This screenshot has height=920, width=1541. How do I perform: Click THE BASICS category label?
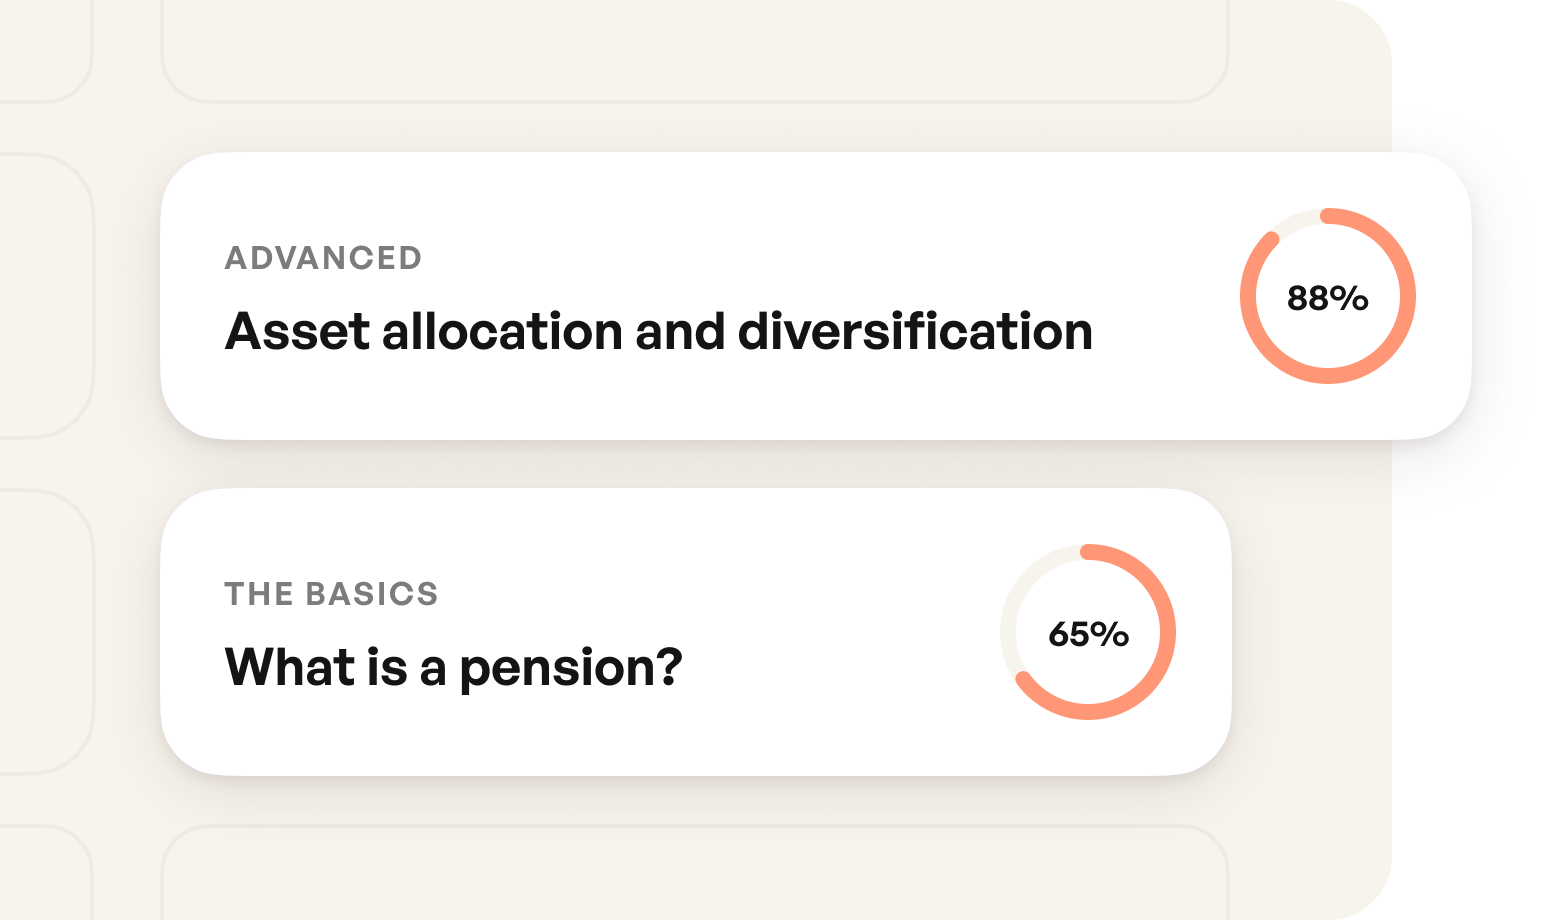pos(331,594)
